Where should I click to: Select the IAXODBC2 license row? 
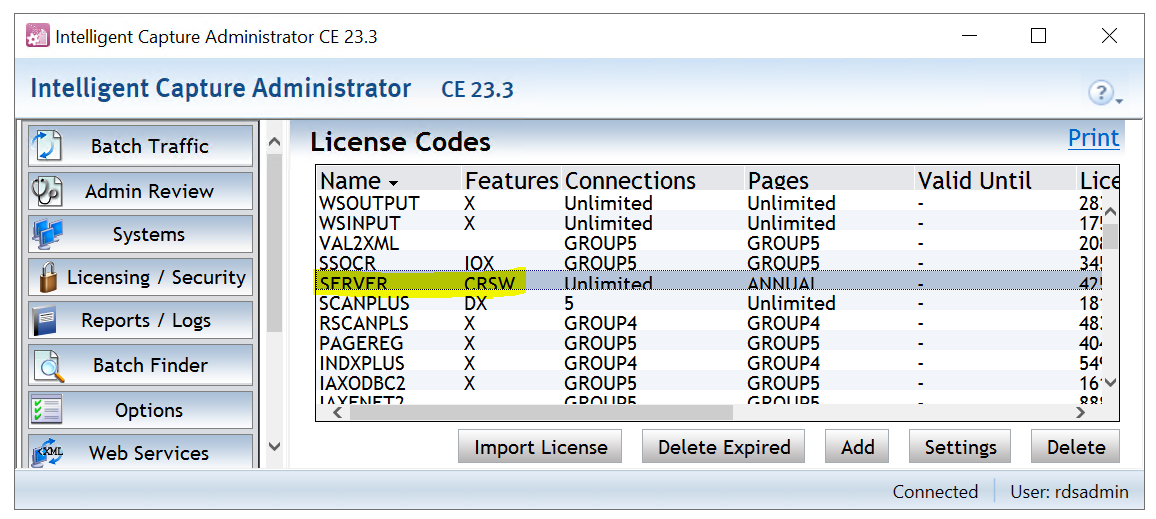709,383
